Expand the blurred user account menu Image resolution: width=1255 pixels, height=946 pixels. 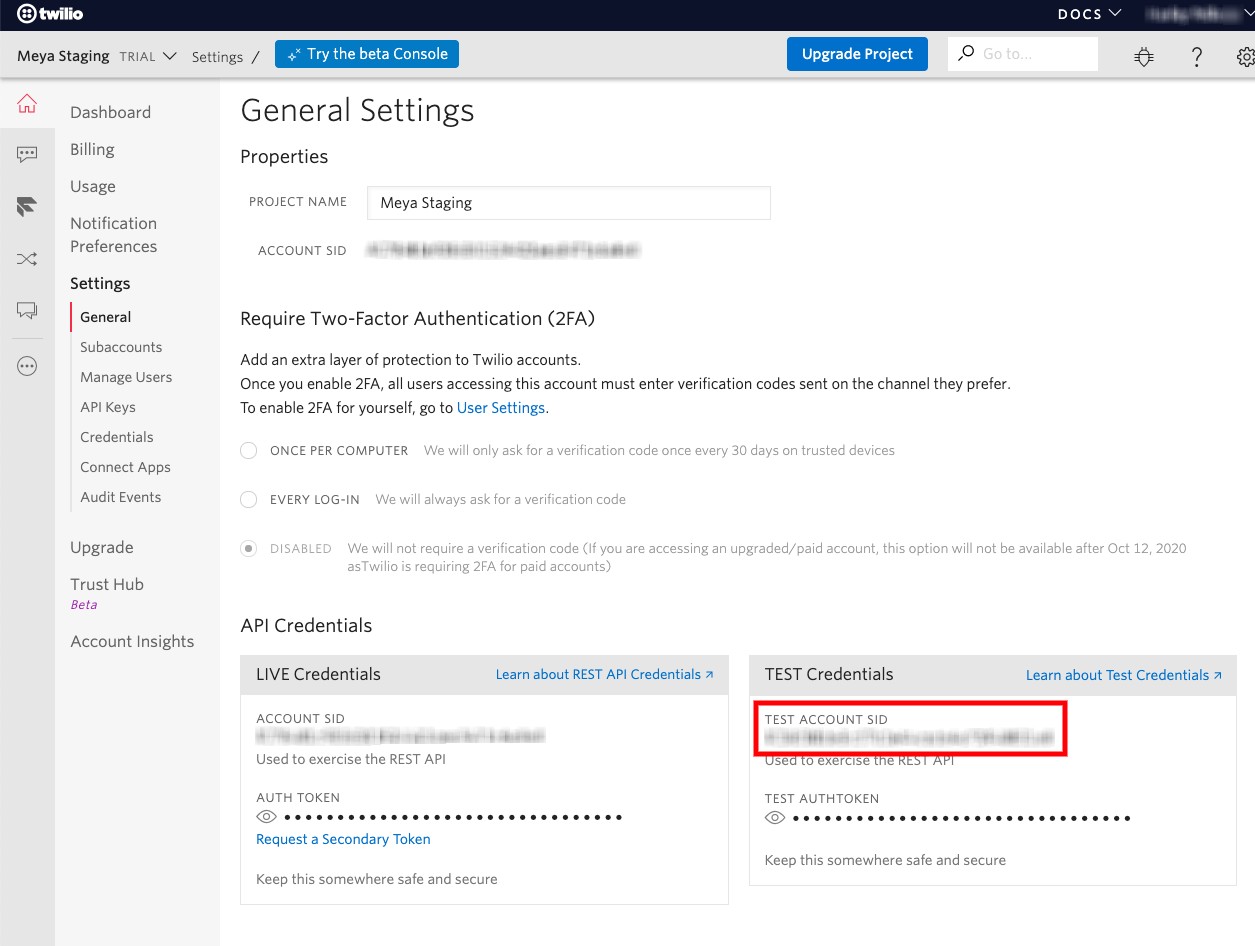(1198, 14)
